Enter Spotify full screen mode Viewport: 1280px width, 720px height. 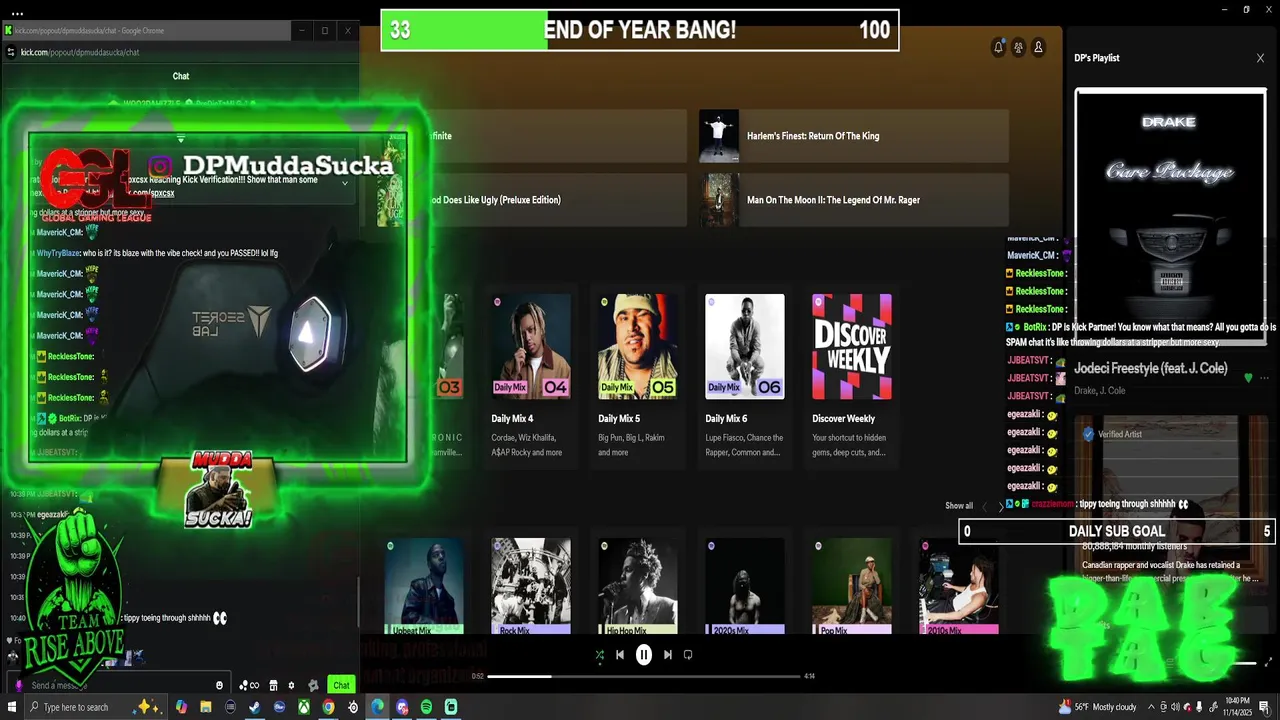tap(1270, 663)
